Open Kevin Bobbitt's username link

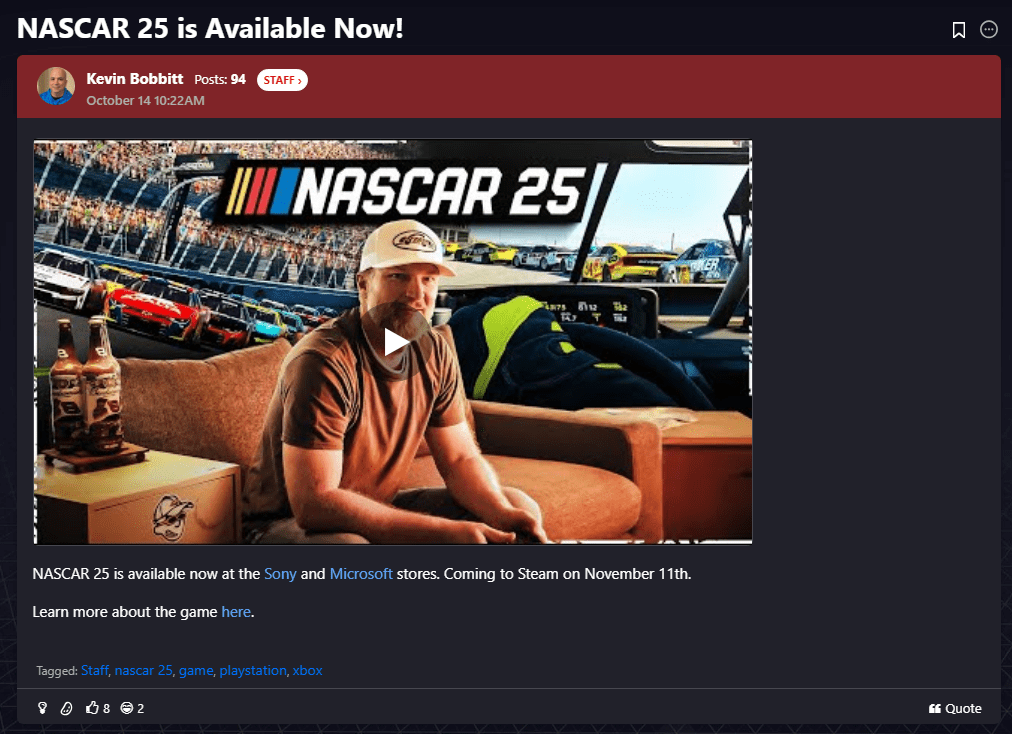(x=135, y=79)
